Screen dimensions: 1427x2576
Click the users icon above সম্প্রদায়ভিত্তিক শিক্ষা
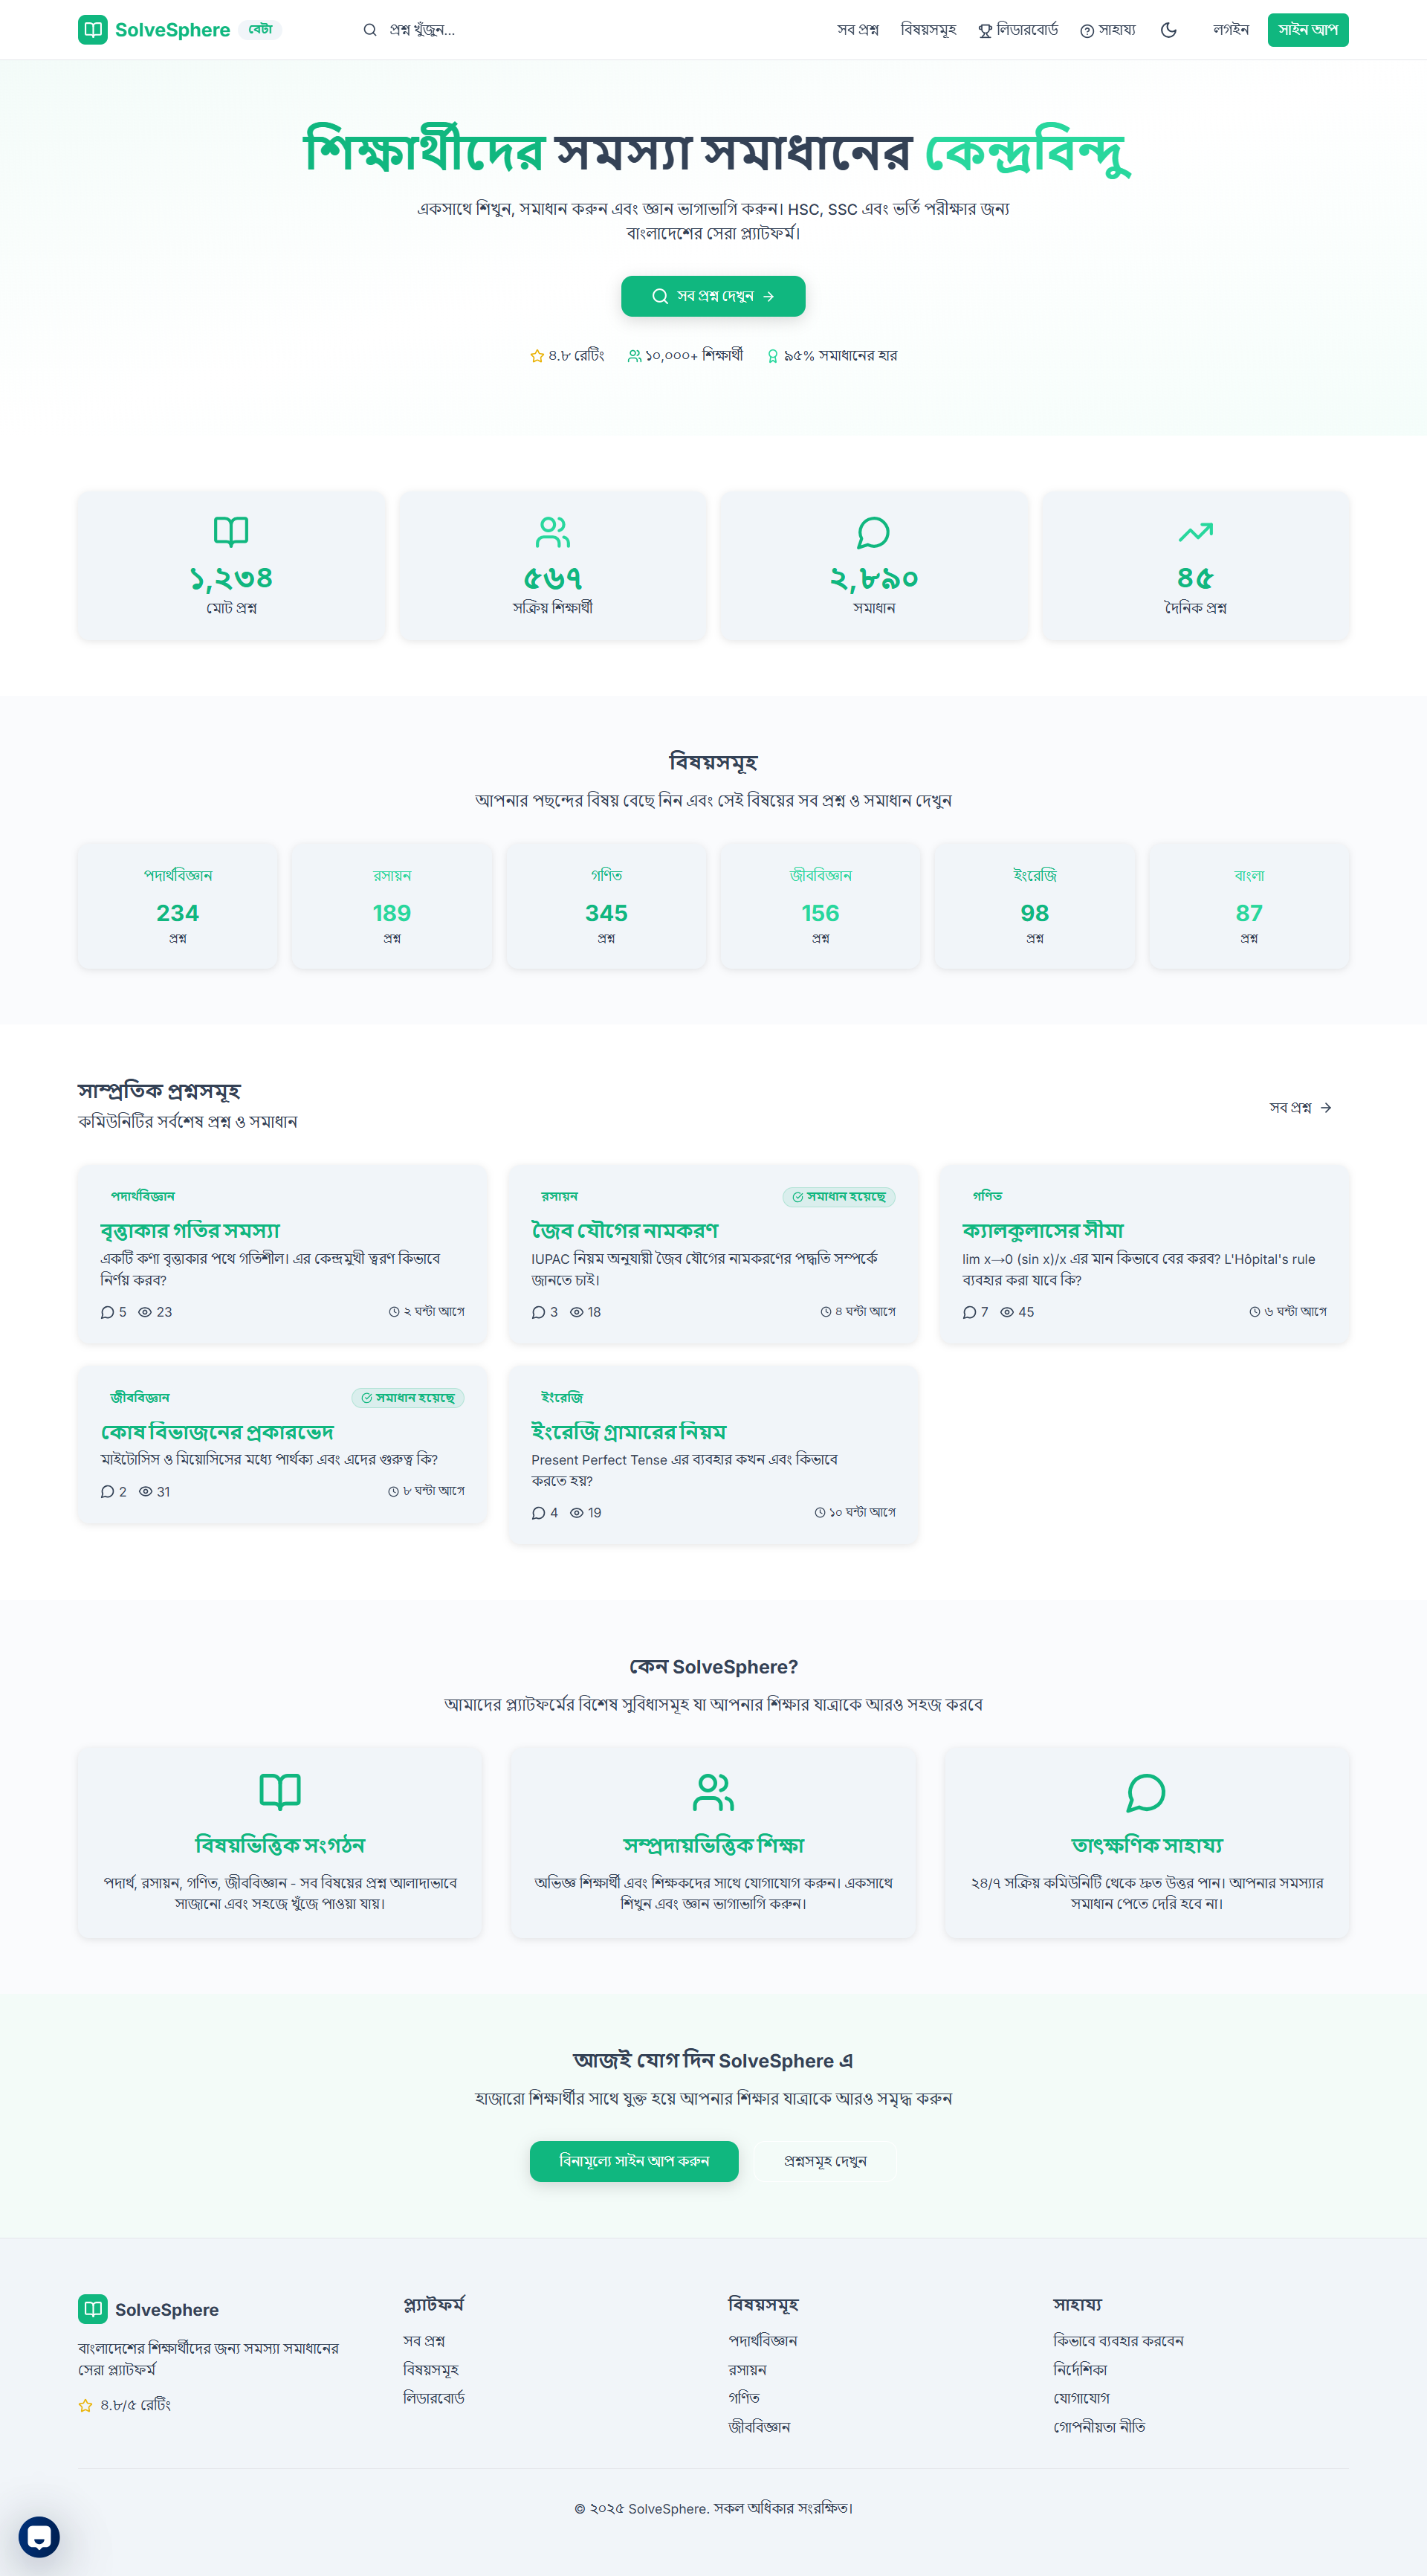point(713,1792)
